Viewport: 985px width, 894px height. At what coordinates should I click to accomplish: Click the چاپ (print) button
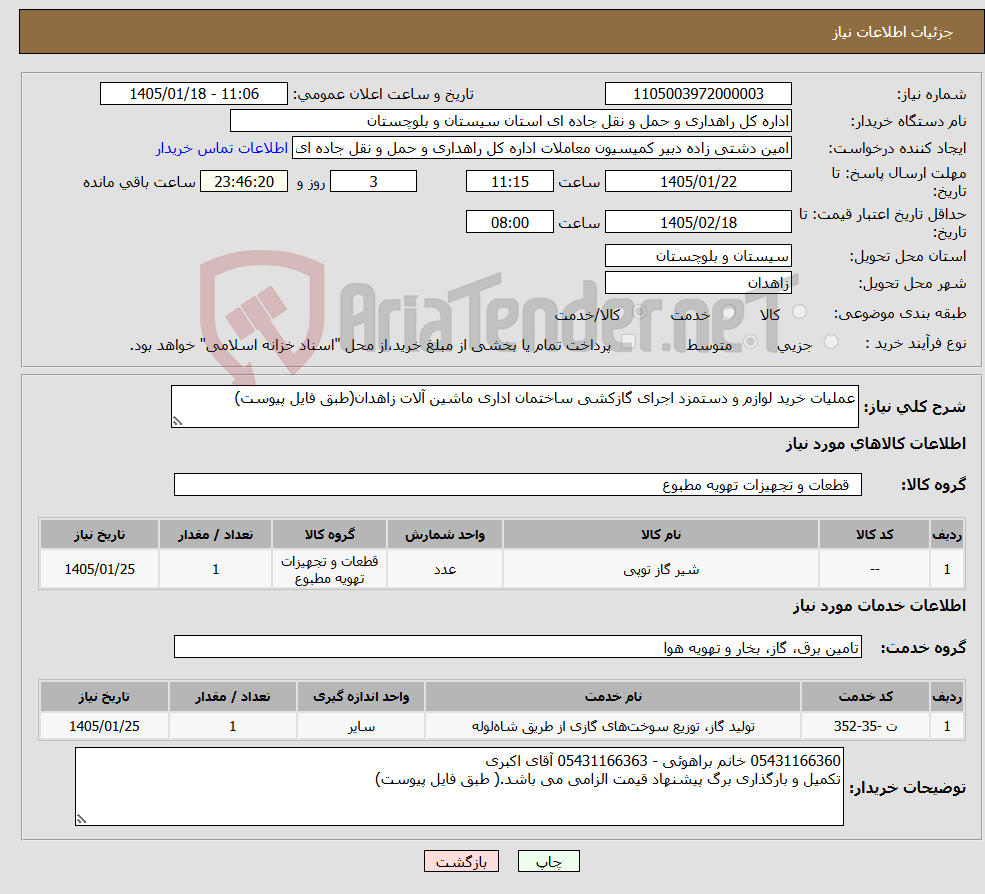click(x=548, y=861)
